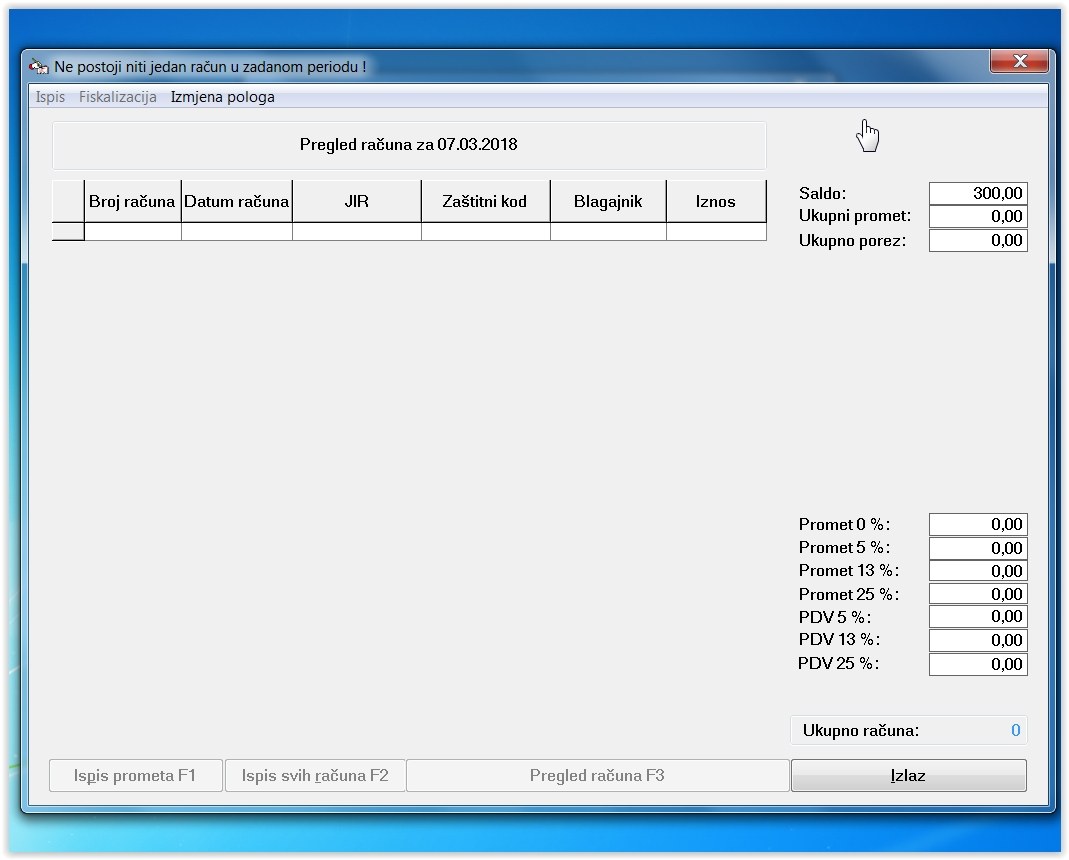Open the Fiskalizacija menu
This screenshot has width=1069, height=860.
pos(117,97)
